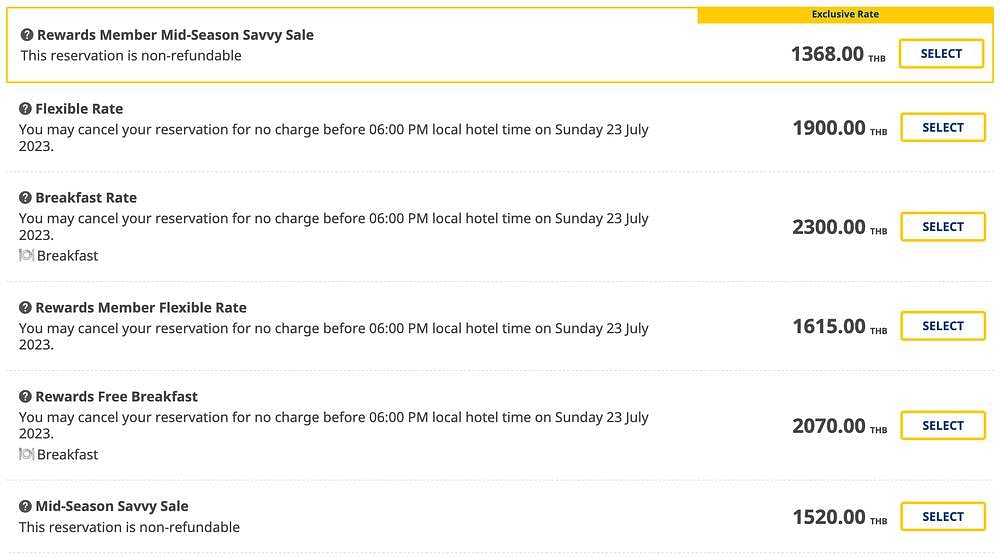Click the Exclusive Rate yellow banner
The height and width of the screenshot is (559, 1000).
(x=845, y=15)
